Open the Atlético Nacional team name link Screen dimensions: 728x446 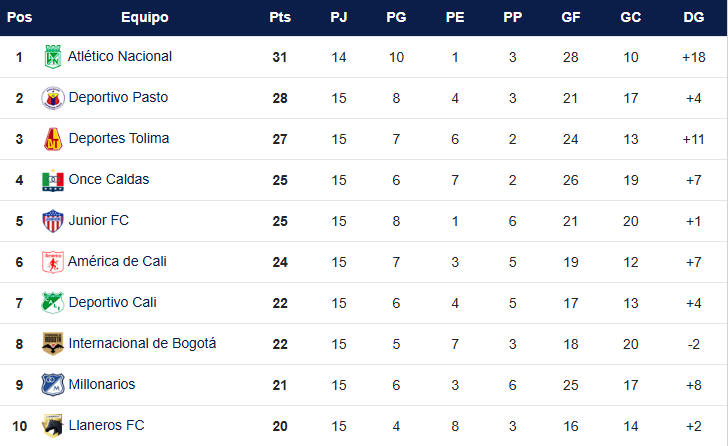[120, 57]
